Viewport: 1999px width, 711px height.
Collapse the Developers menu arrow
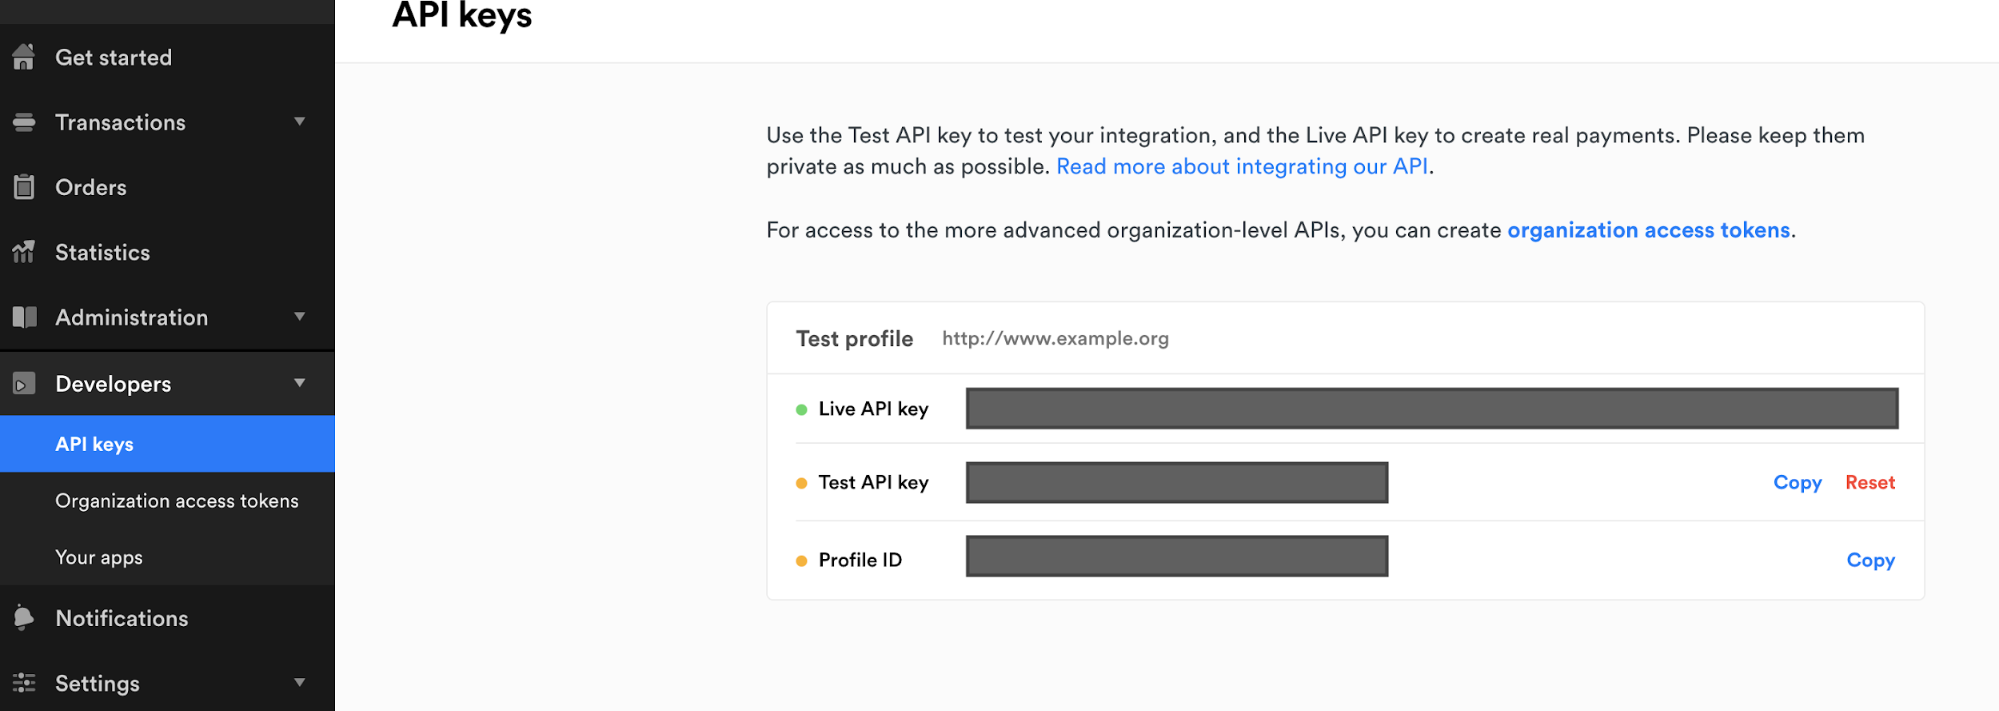pyautogui.click(x=299, y=383)
